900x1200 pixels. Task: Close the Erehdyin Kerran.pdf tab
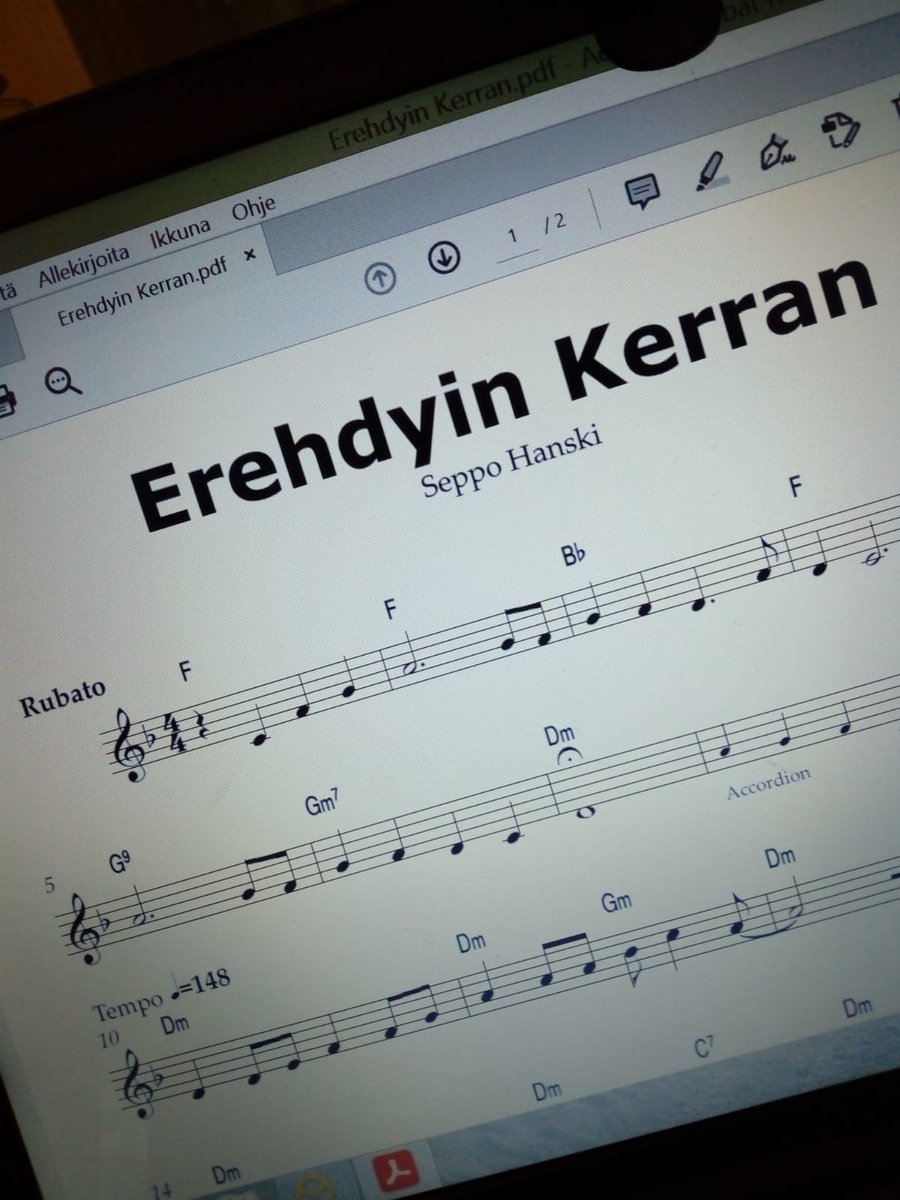coord(250,255)
